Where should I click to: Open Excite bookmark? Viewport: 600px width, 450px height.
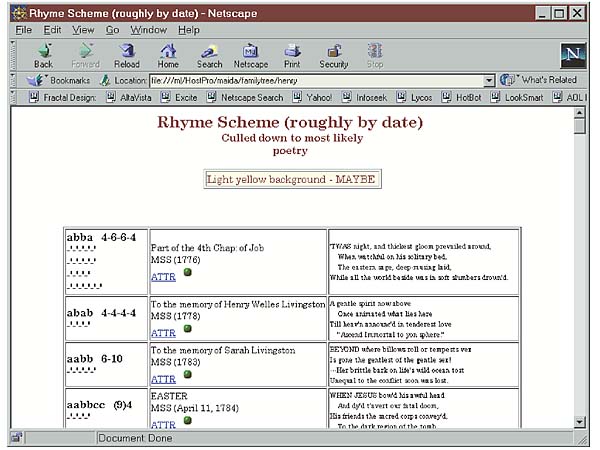pos(179,98)
